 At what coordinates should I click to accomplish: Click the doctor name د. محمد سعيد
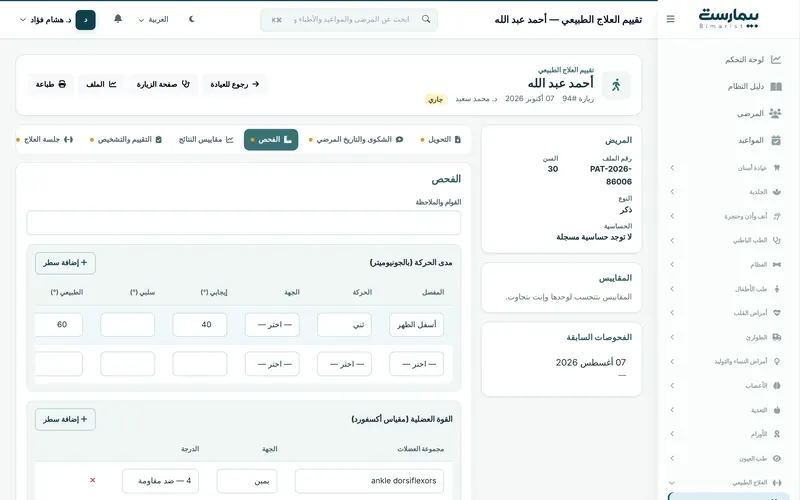[476, 98]
